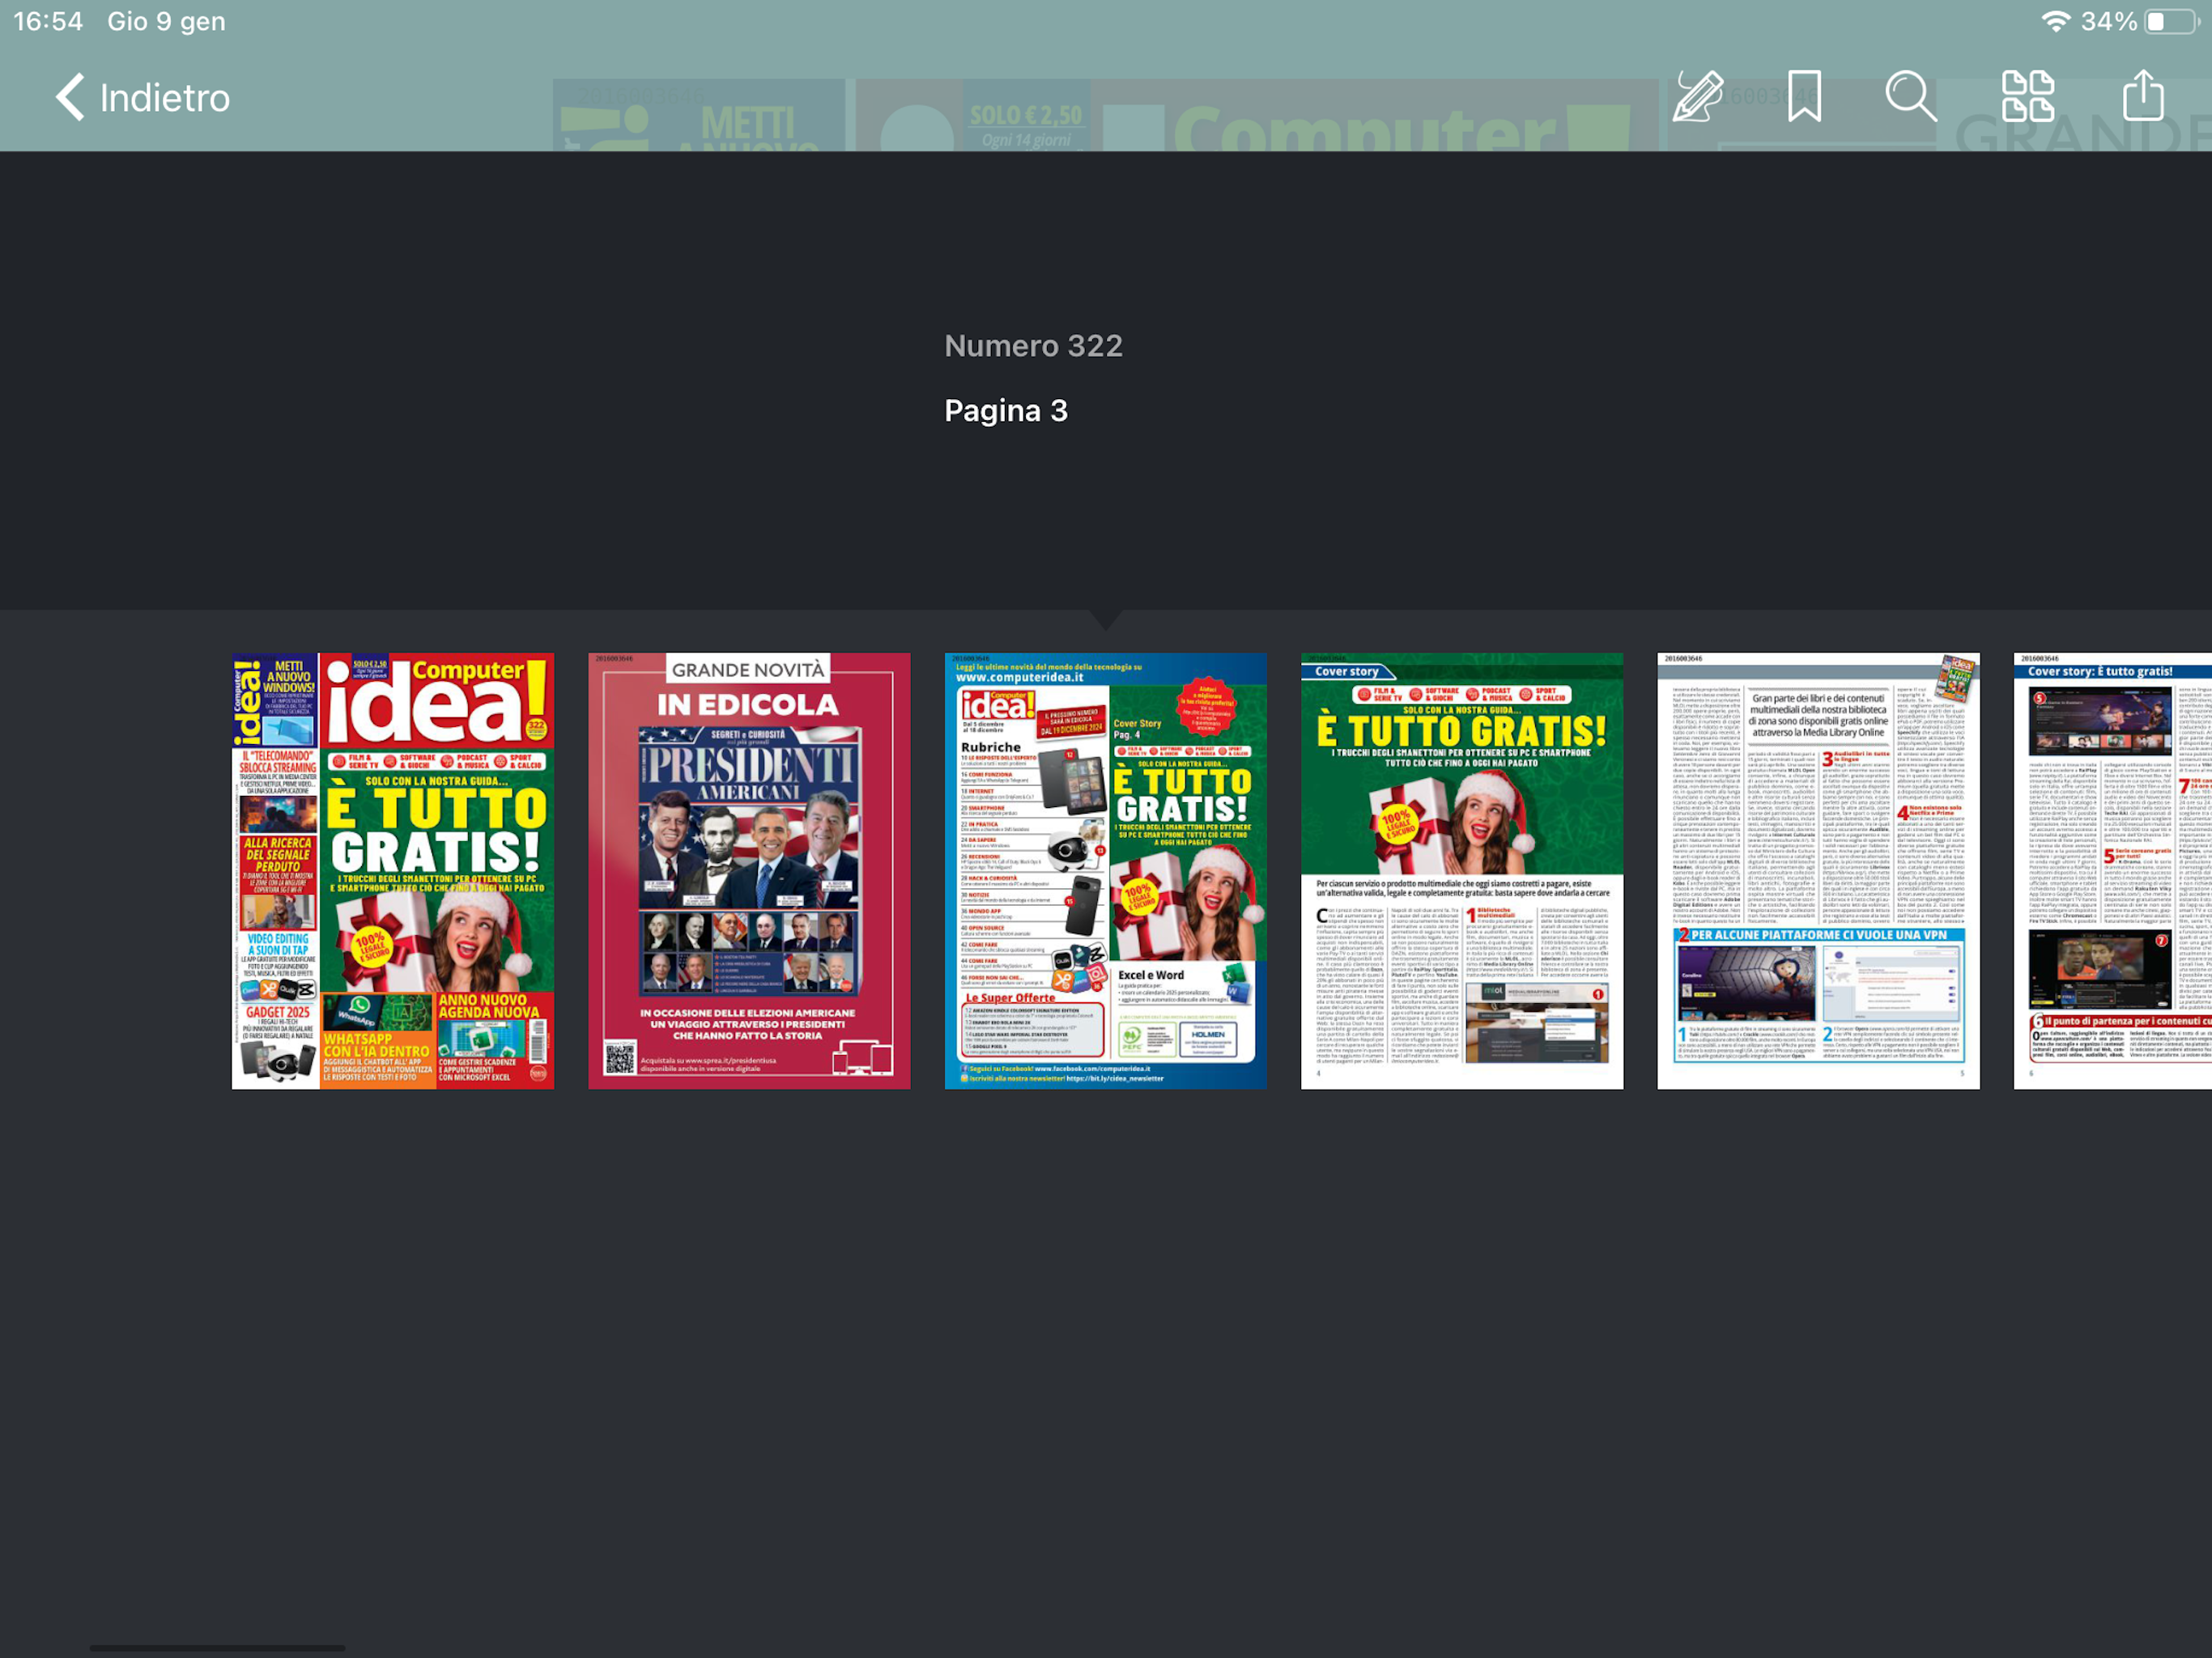This screenshot has height=1658, width=2212.
Task: Tap the back chevron arrow
Action: (x=70, y=98)
